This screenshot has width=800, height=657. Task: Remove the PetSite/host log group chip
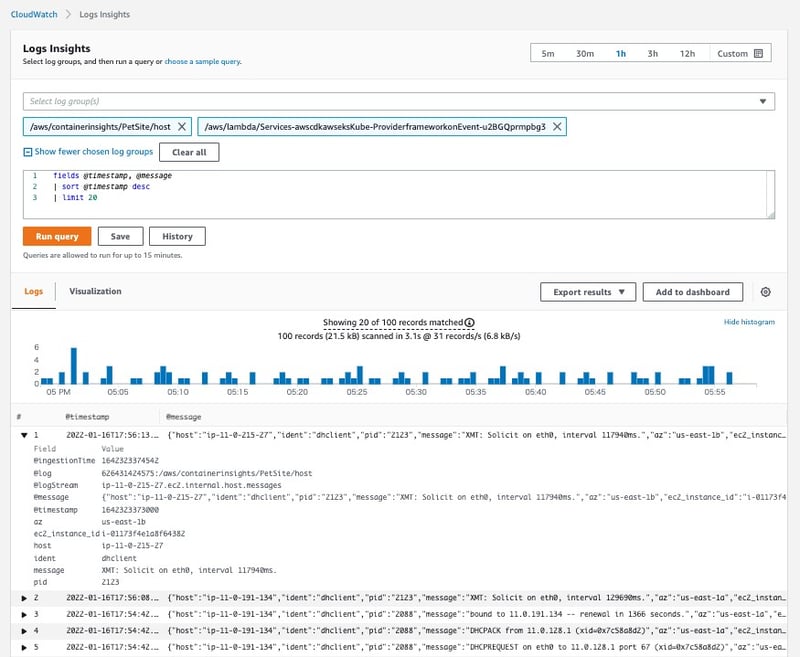point(182,127)
